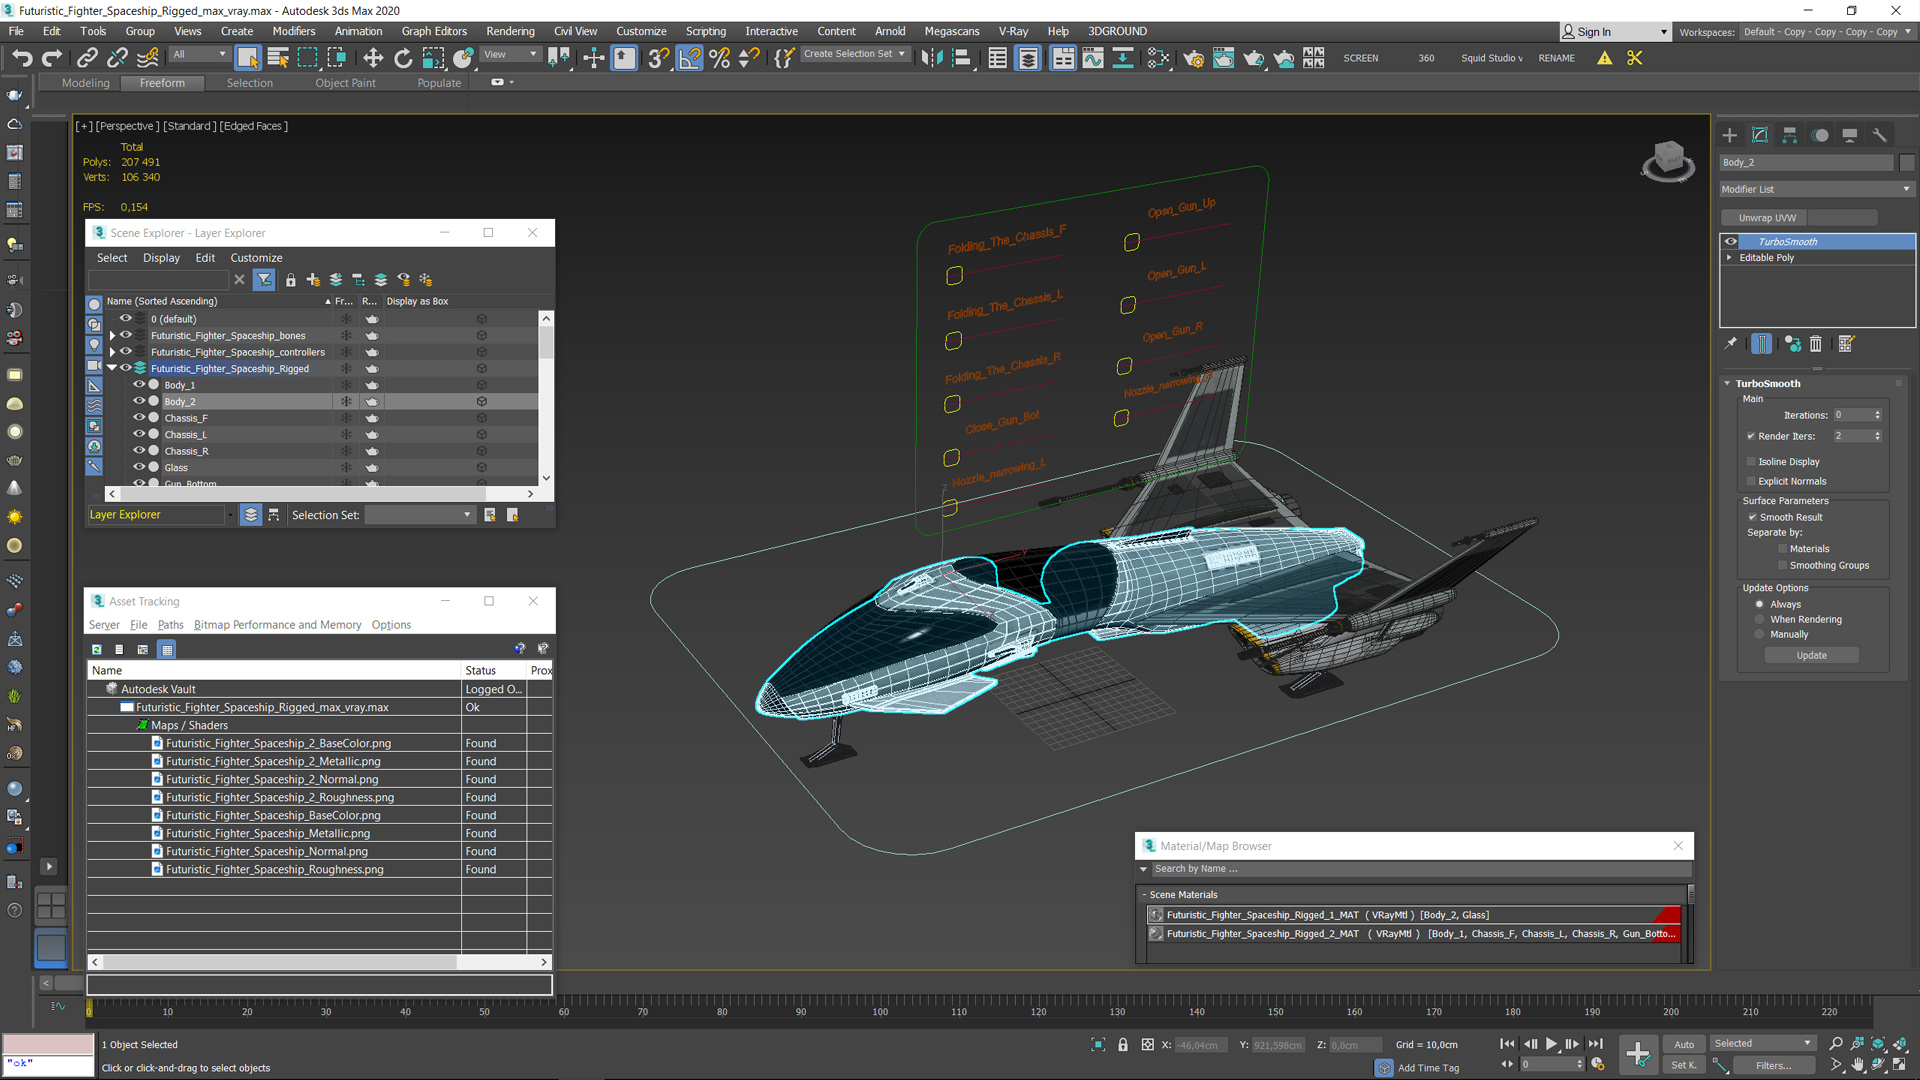
Task: Open the Modifiers menu
Action: 294,31
